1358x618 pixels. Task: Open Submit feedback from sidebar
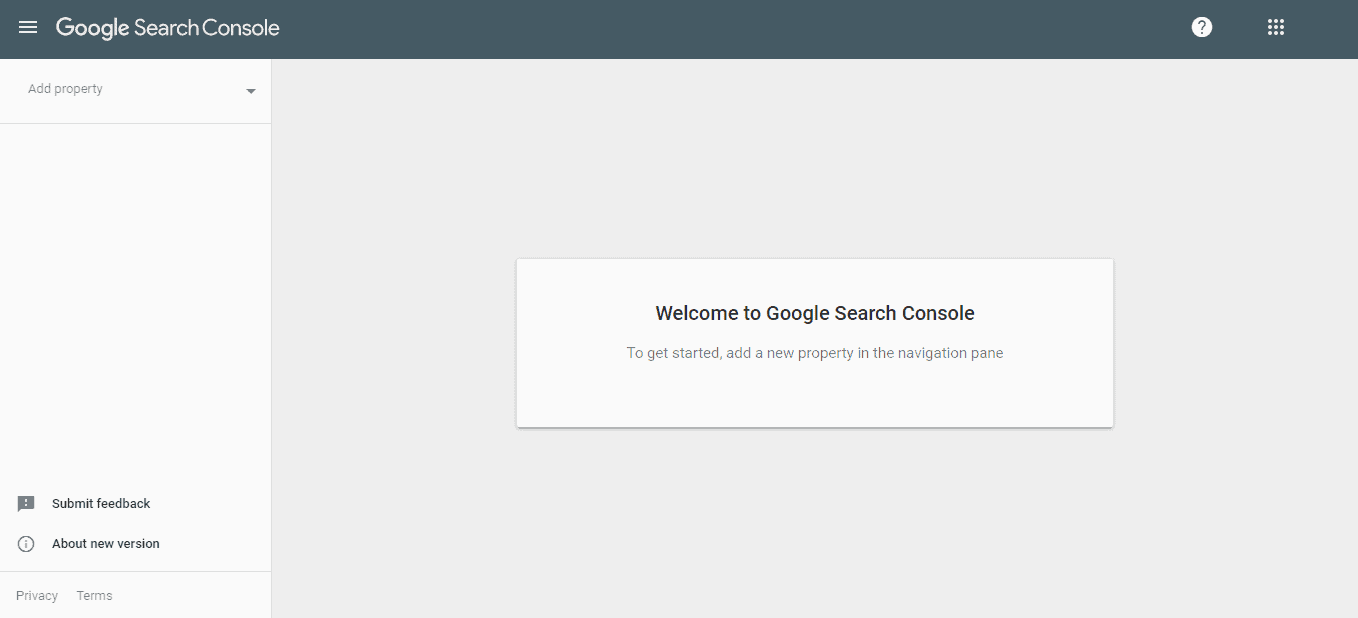tap(101, 504)
